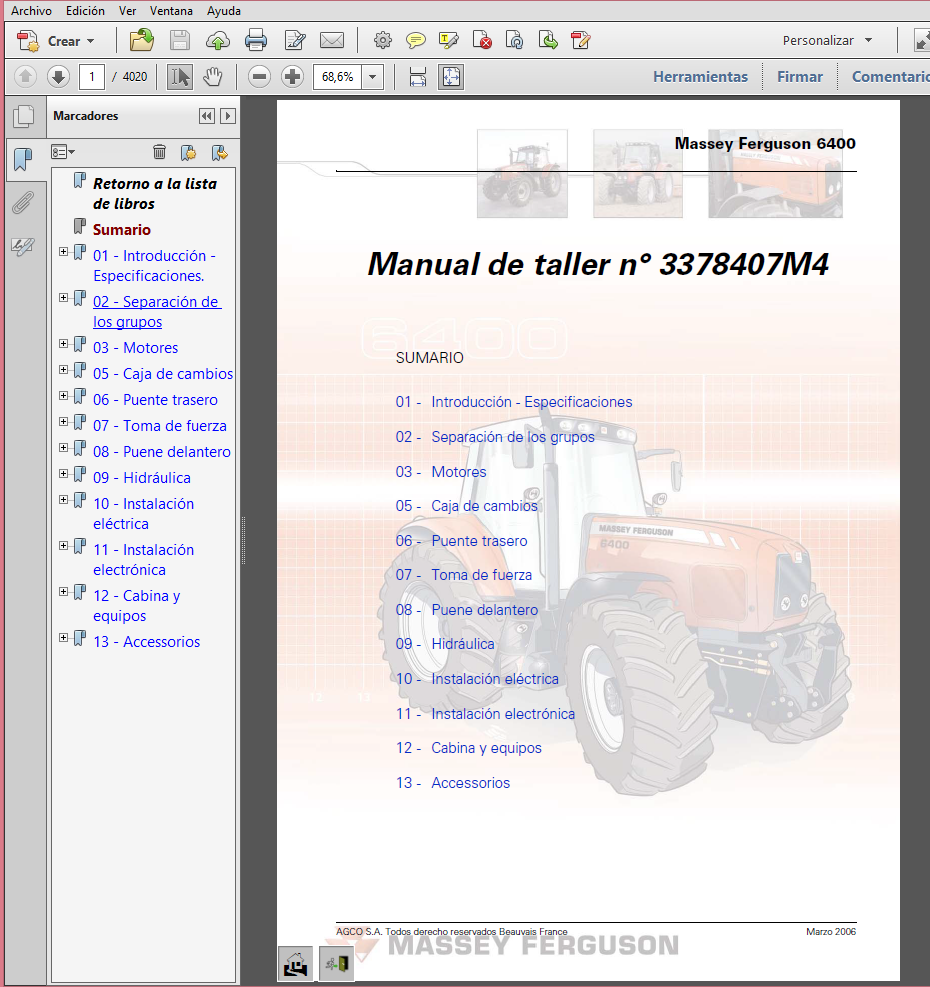The width and height of the screenshot is (930, 987).
Task: Send file by email envelope icon
Action: click(x=332, y=40)
